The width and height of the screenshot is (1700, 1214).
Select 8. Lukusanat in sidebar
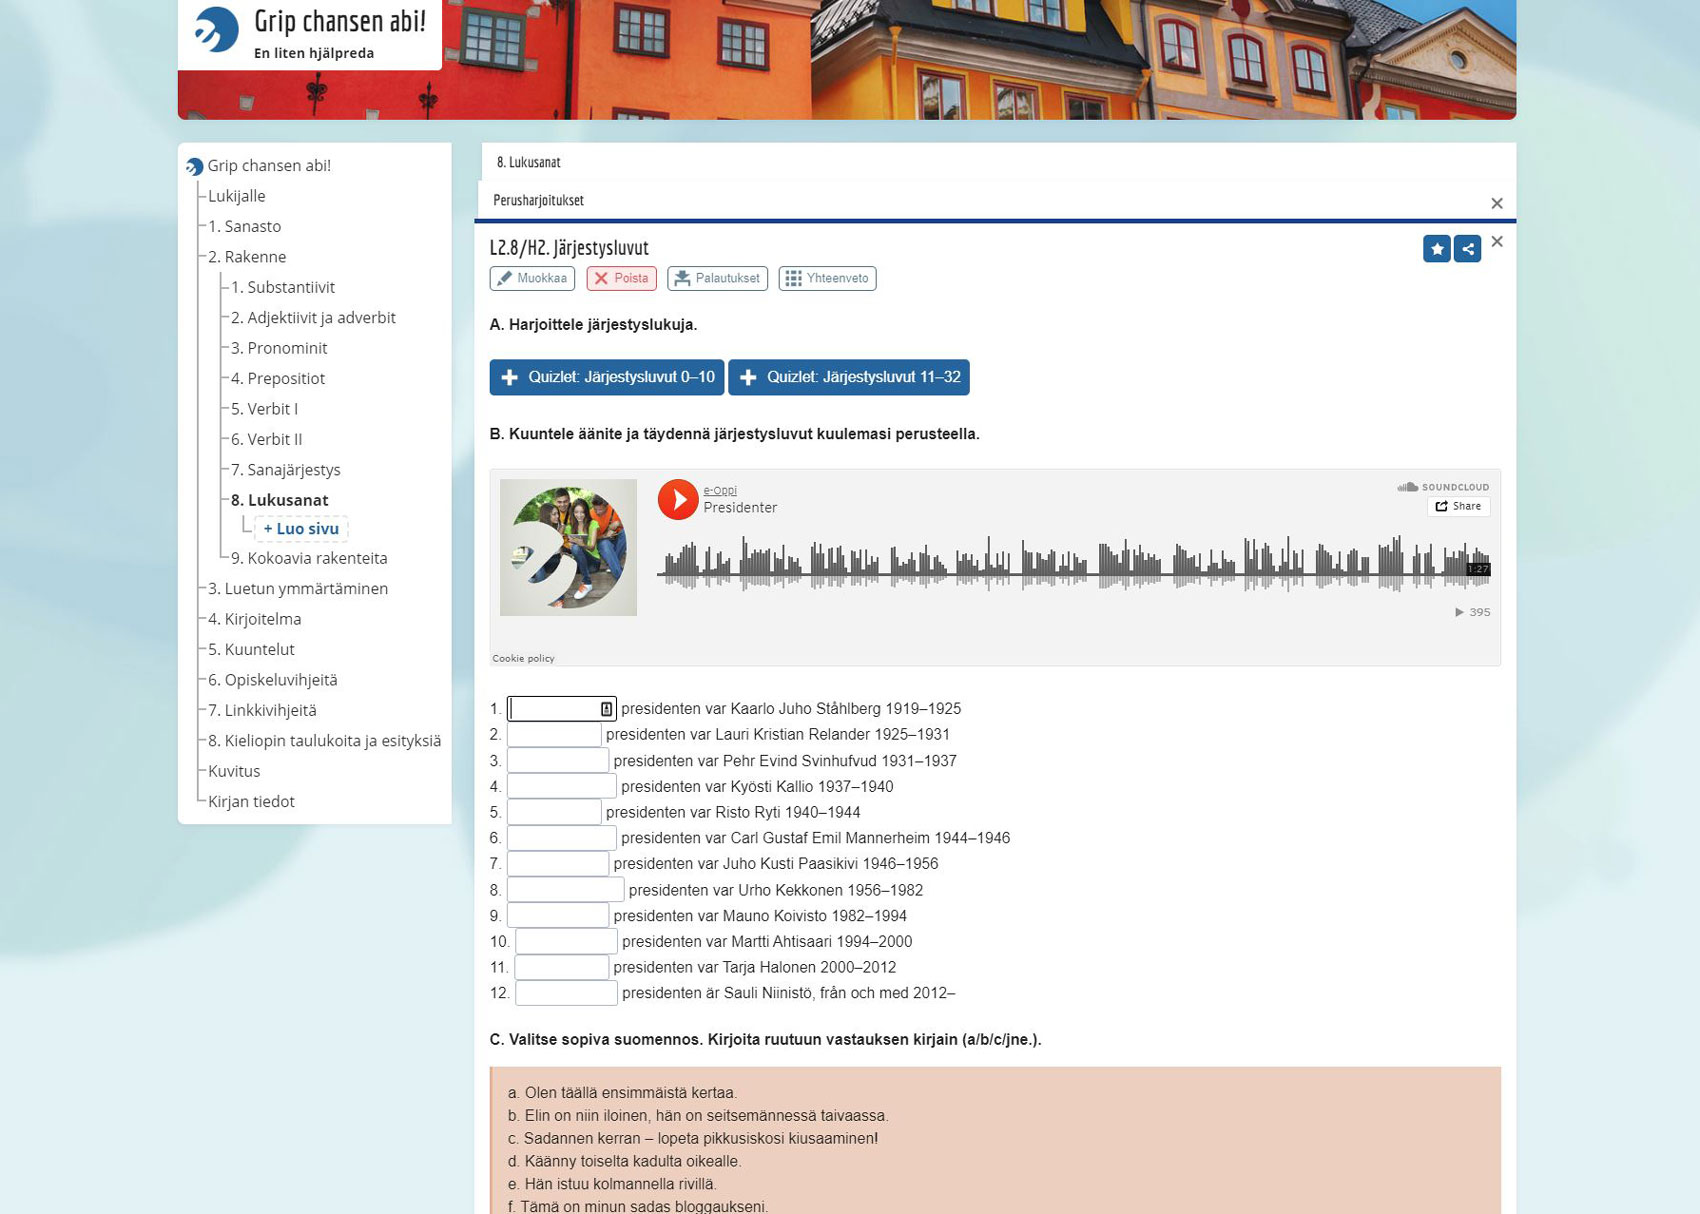[279, 500]
